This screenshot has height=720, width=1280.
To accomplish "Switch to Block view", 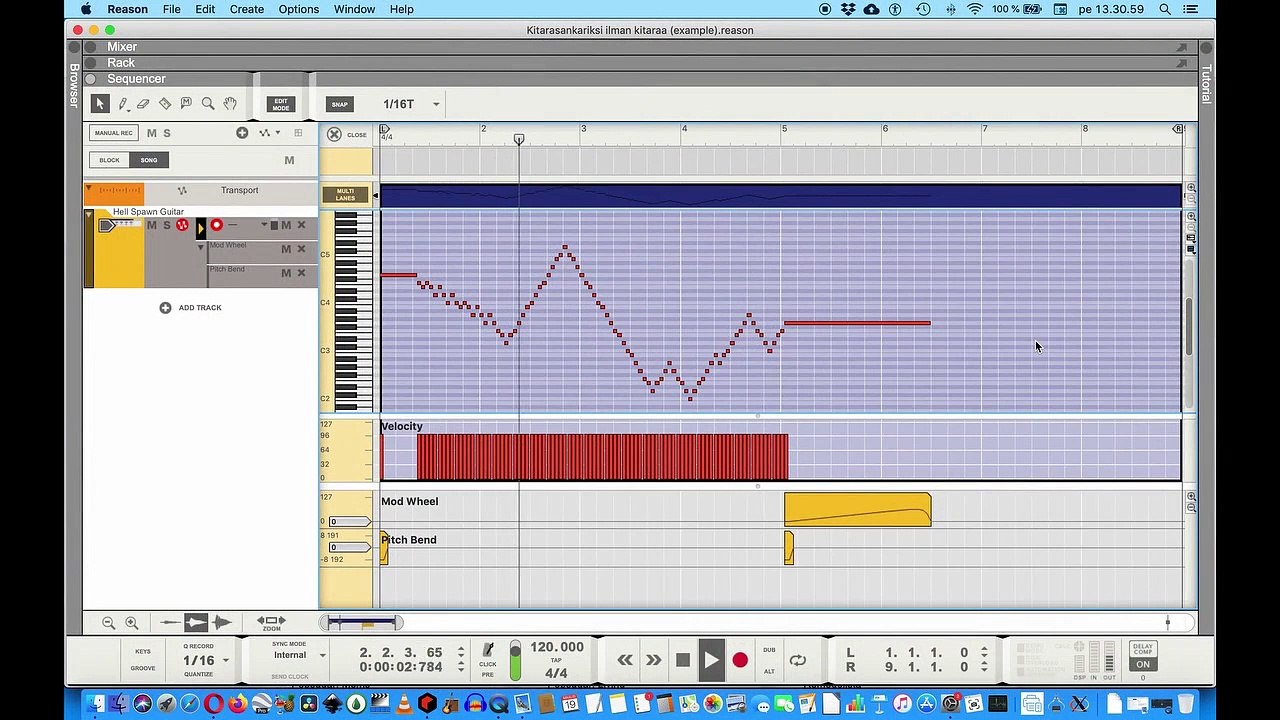I will pos(109,160).
